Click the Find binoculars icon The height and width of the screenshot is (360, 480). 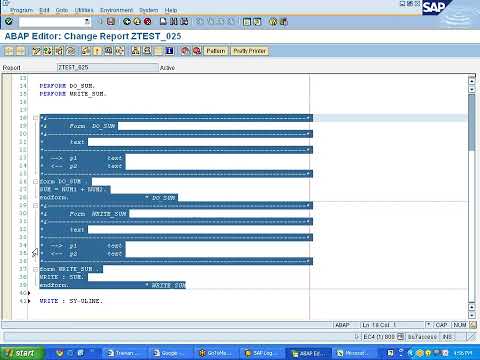click(174, 22)
